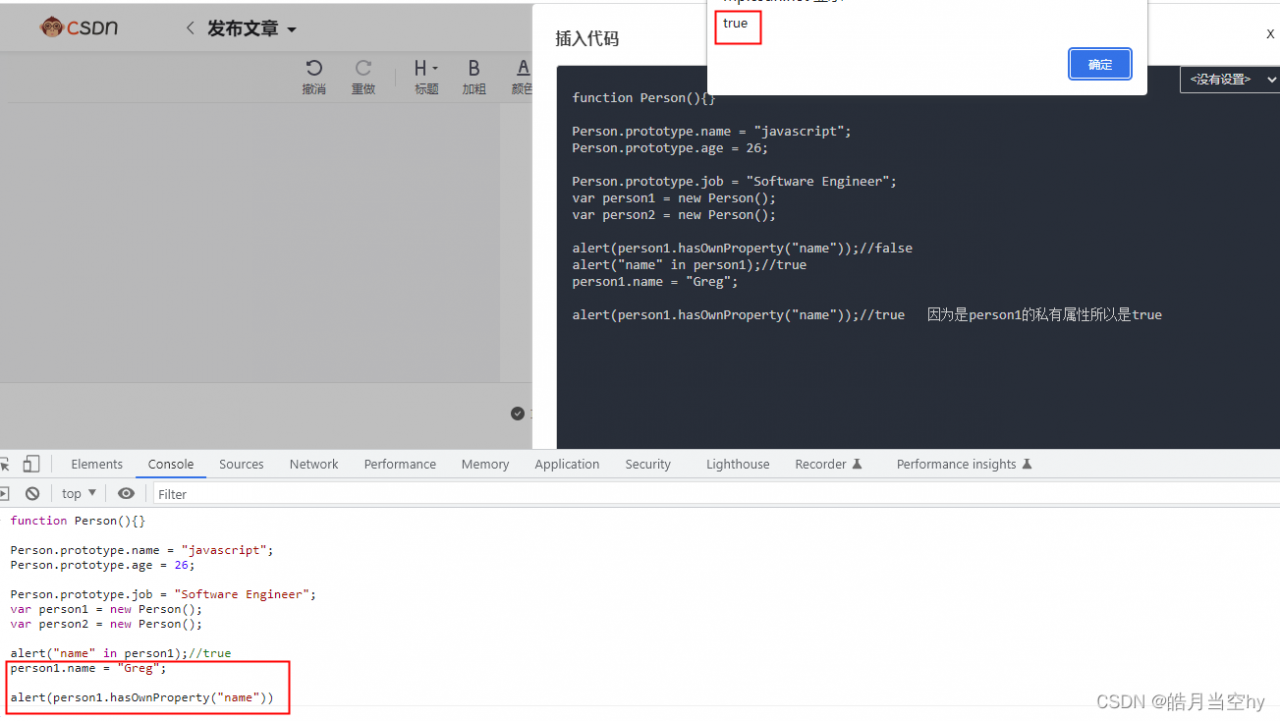Click the 插入代码 dialog title
The width and height of the screenshot is (1280, 721).
tap(587, 39)
